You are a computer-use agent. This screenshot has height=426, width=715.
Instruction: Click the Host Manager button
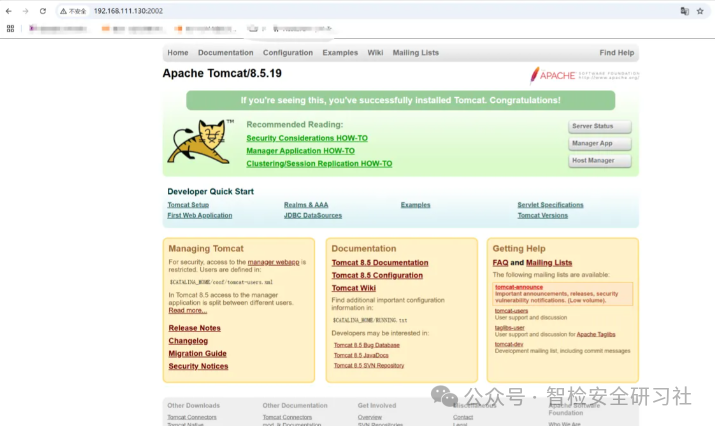(600, 161)
